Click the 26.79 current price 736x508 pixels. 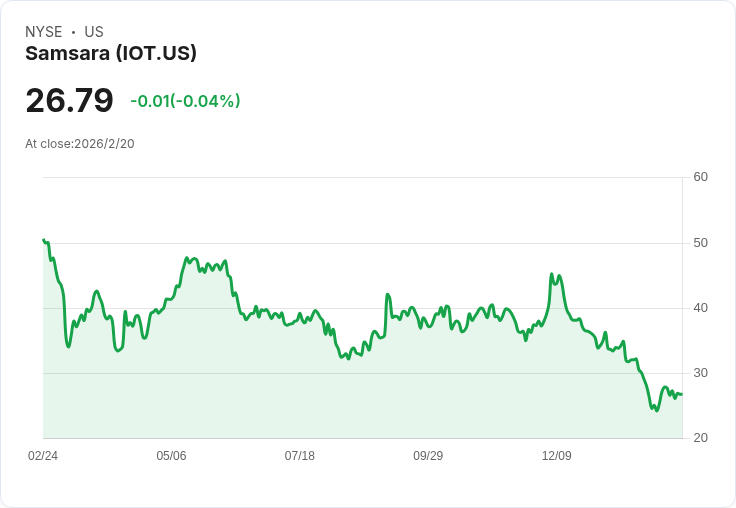[69, 101]
